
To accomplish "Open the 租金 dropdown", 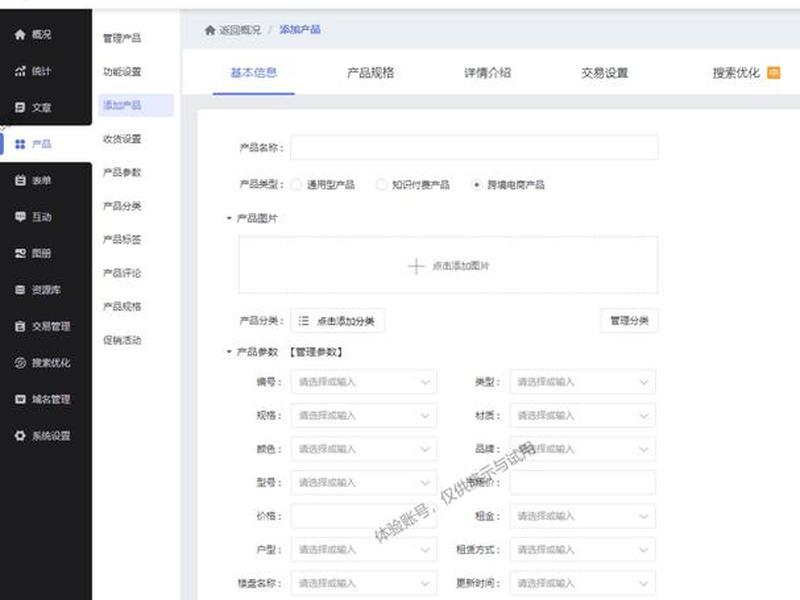I will point(582,516).
